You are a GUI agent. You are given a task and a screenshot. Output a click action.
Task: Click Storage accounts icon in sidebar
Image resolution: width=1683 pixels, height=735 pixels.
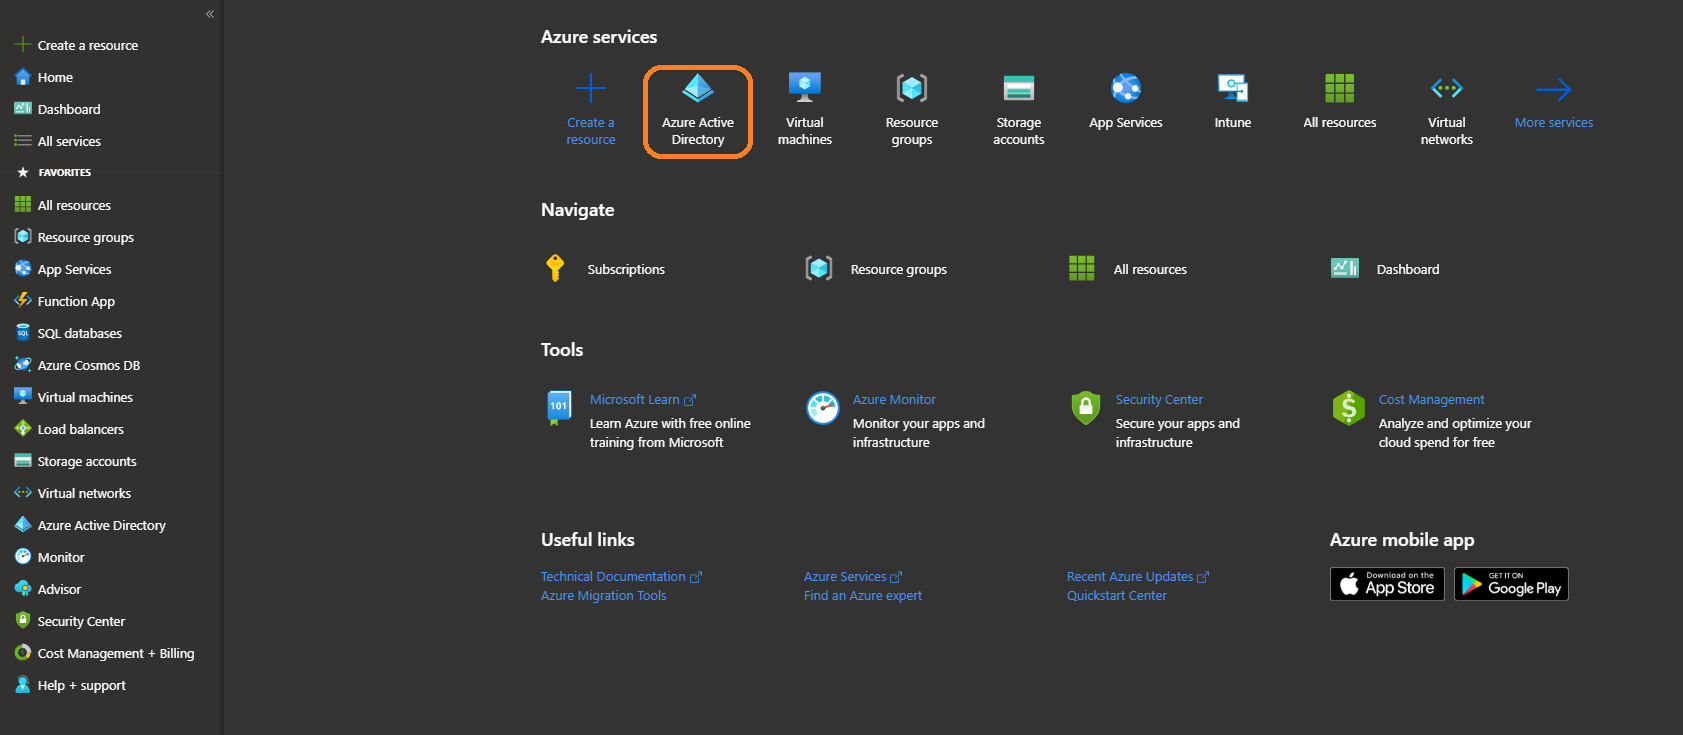pos(23,460)
